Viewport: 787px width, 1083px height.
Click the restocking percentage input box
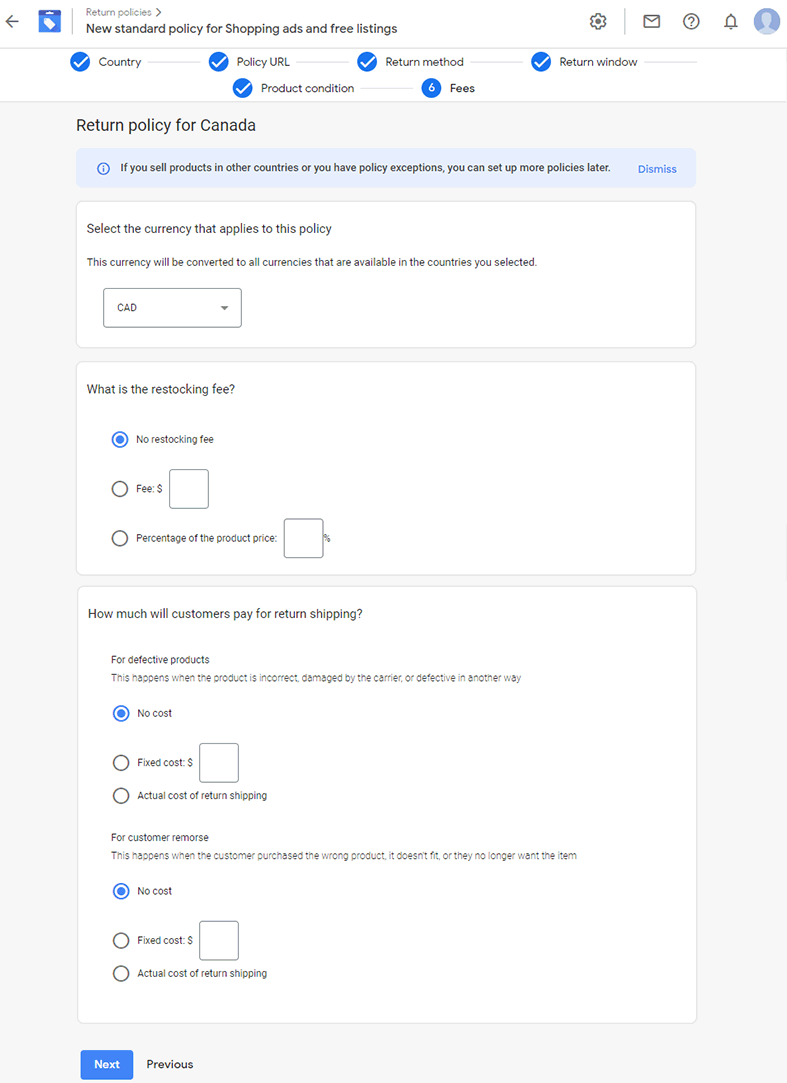pyautogui.click(x=303, y=538)
